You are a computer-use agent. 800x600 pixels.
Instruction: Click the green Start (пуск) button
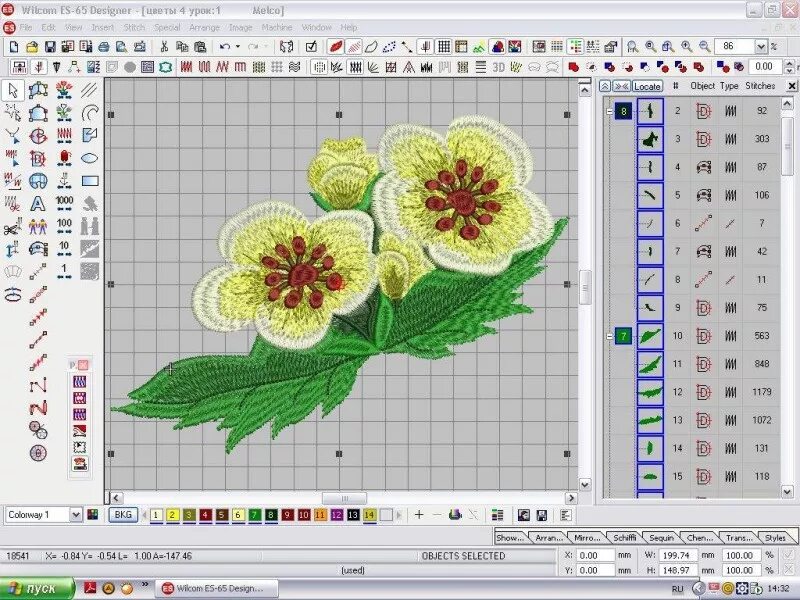click(37, 588)
